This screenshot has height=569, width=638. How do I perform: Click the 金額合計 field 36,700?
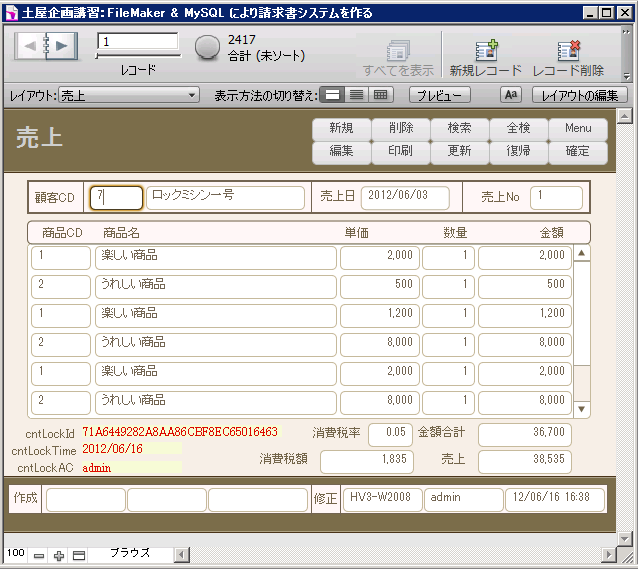(525, 435)
